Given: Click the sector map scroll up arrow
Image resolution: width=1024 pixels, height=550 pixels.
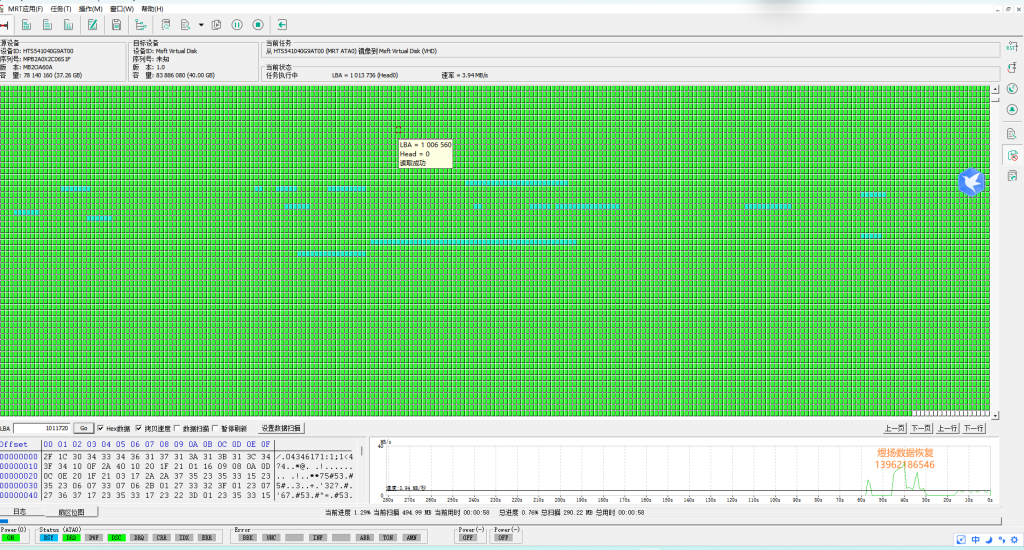Looking at the screenshot, I should pyautogui.click(x=995, y=89).
